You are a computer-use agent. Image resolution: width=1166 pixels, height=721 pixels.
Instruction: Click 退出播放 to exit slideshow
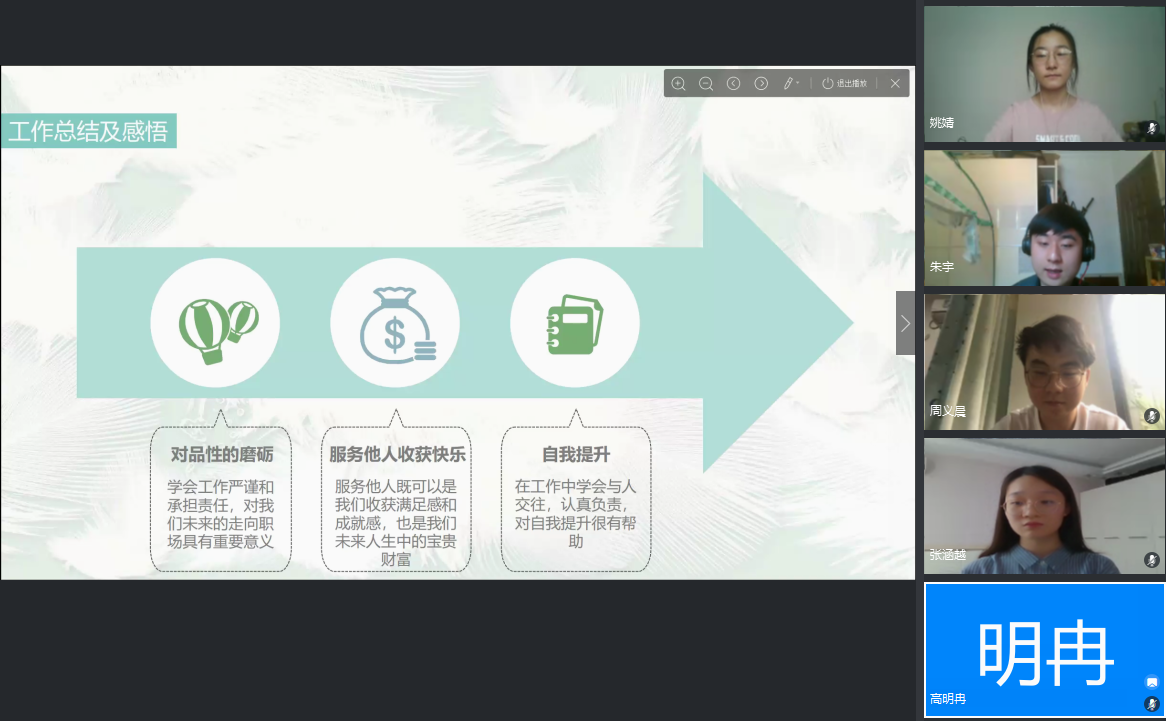[845, 84]
